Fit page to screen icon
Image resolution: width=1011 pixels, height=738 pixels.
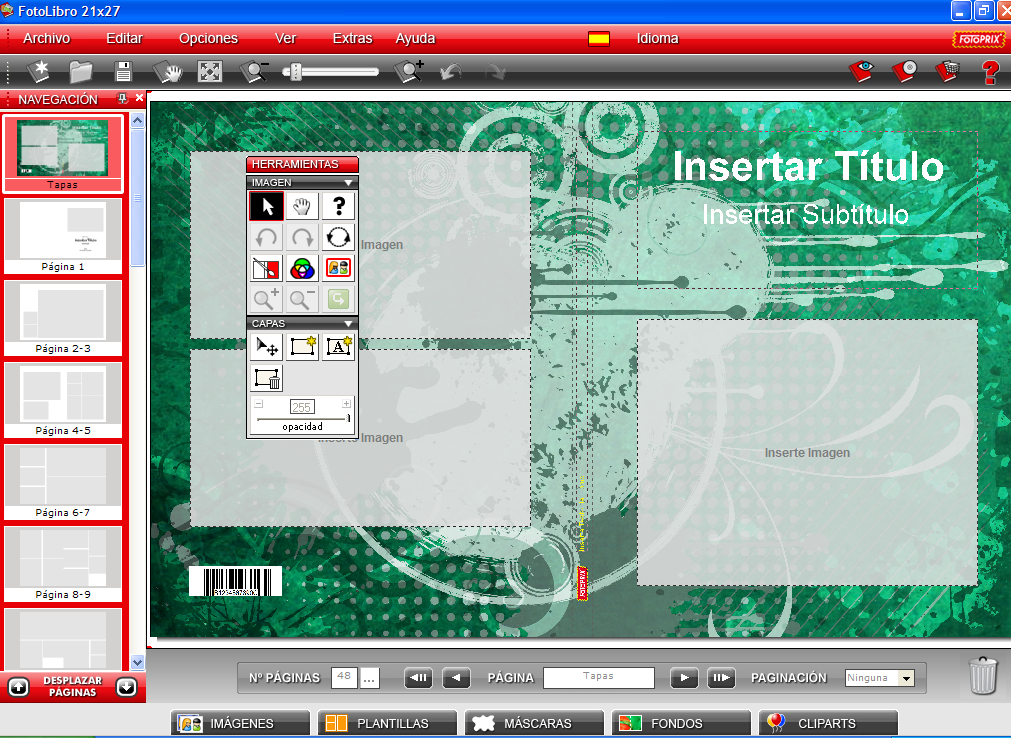210,72
